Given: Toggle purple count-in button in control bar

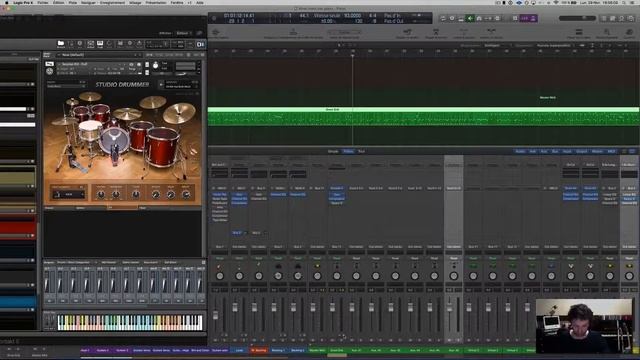Looking at the screenshot, I should click(524, 18).
